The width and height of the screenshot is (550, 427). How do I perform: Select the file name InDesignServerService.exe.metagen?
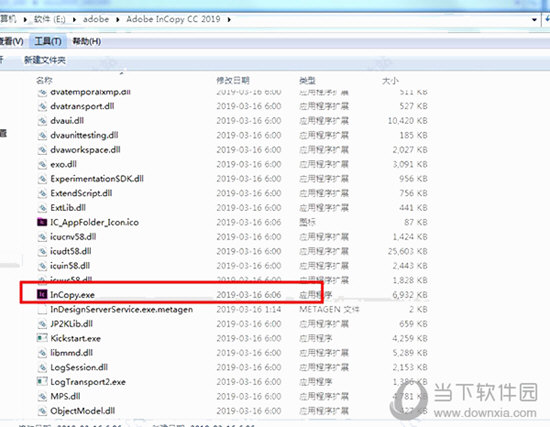tap(122, 309)
